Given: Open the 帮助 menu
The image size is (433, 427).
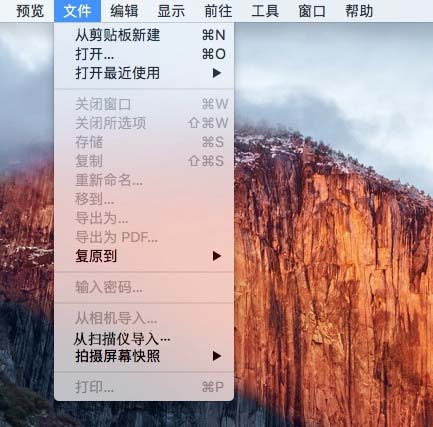Looking at the screenshot, I should 359,11.
